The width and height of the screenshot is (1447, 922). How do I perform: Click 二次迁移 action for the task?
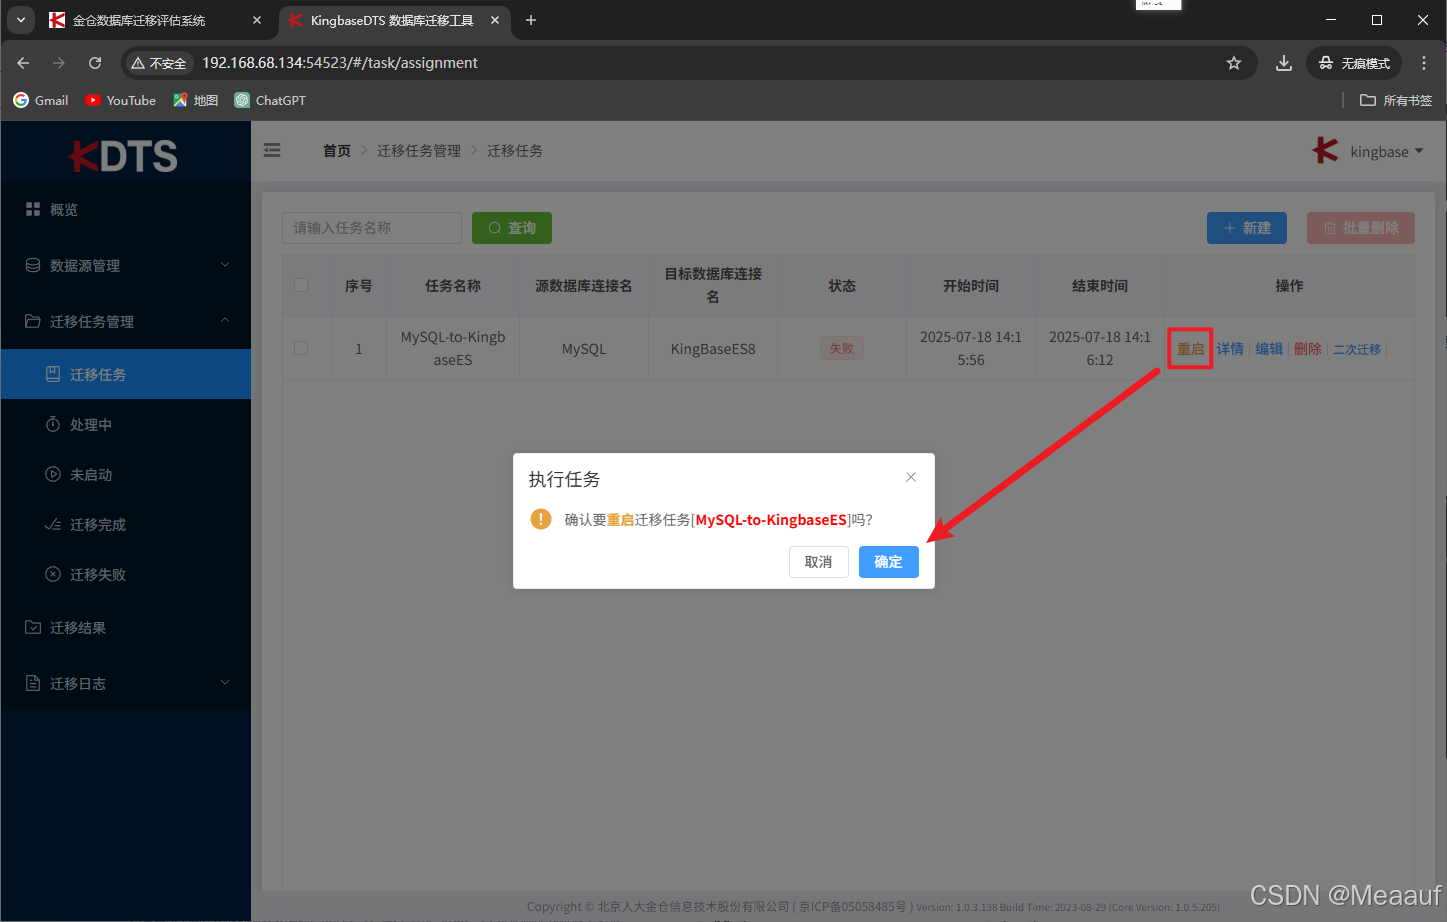point(1357,349)
